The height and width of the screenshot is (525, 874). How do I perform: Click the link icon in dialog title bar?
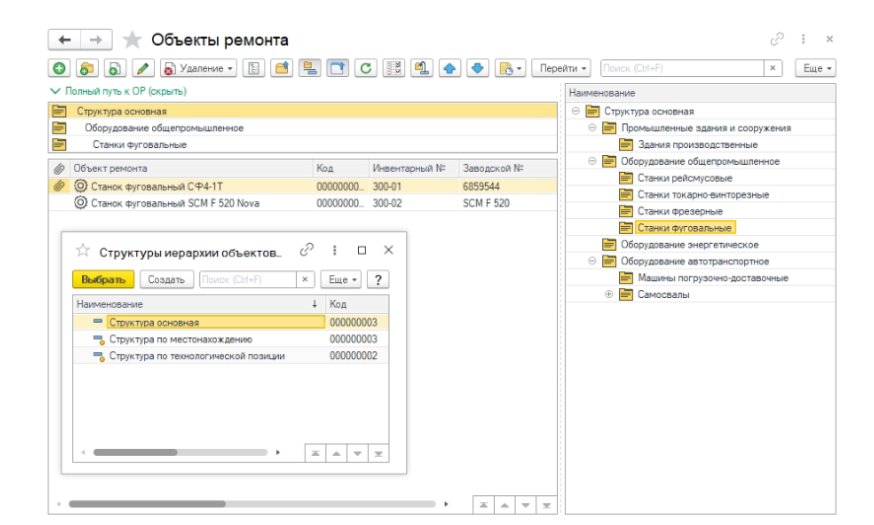pos(307,250)
